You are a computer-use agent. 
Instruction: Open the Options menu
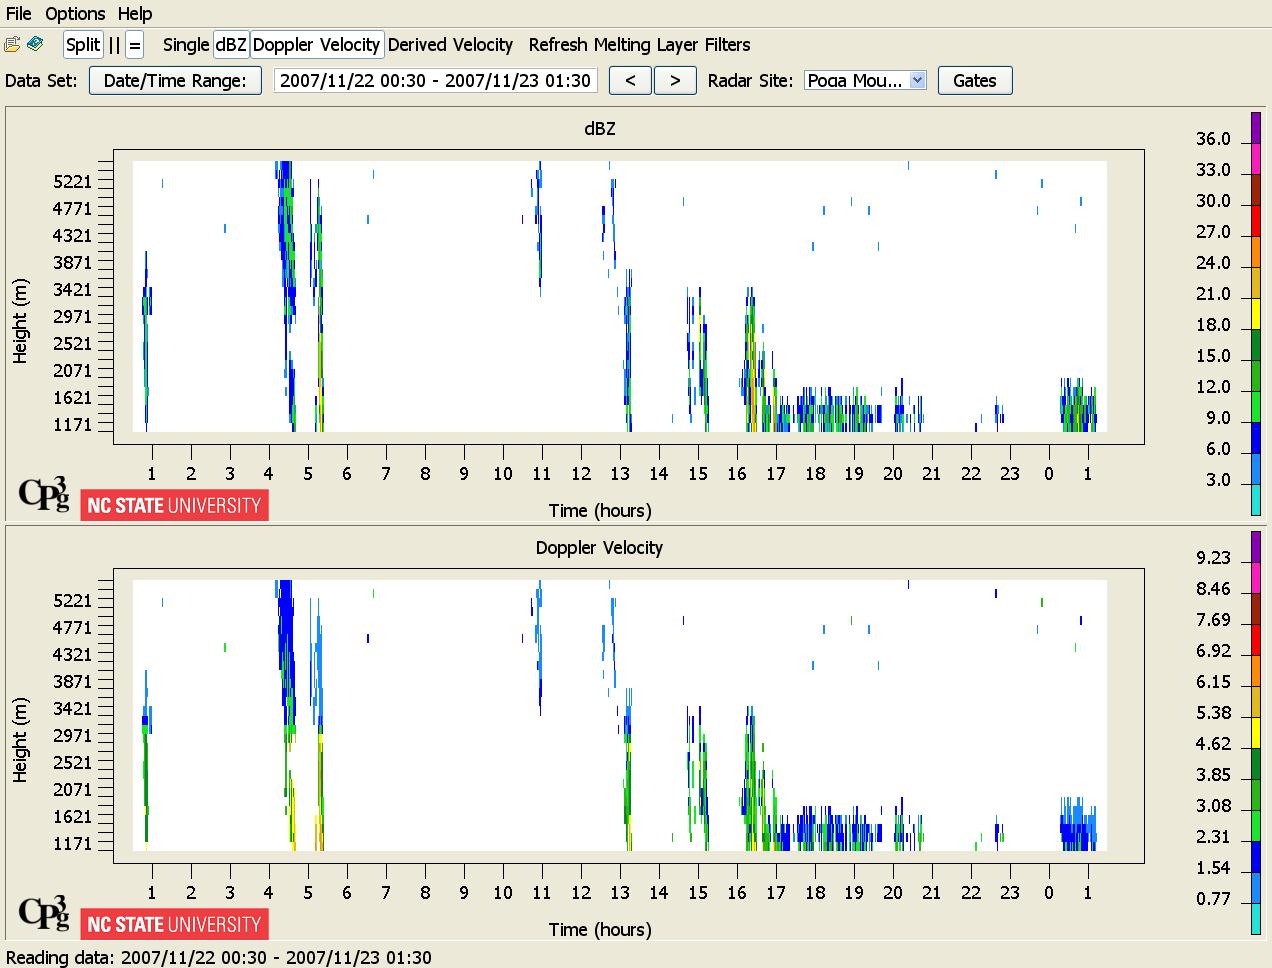tap(75, 14)
